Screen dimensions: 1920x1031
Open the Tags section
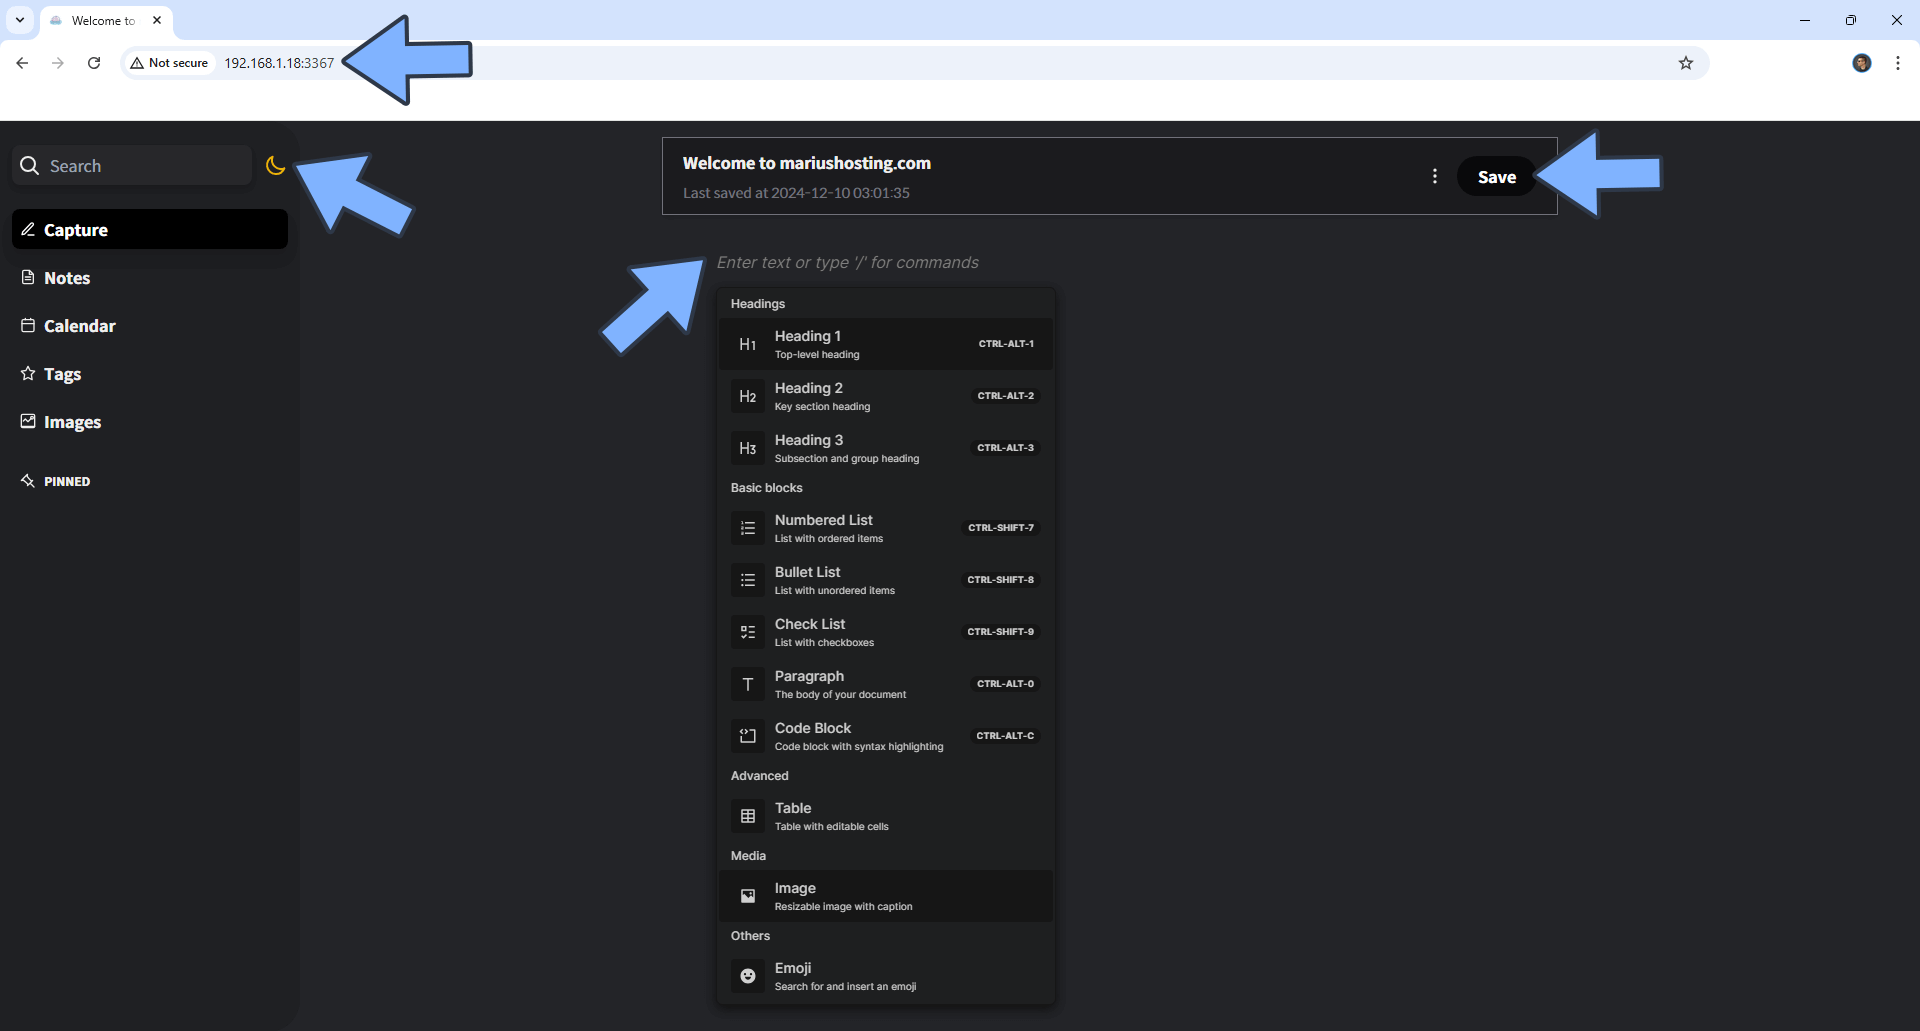(x=150, y=374)
